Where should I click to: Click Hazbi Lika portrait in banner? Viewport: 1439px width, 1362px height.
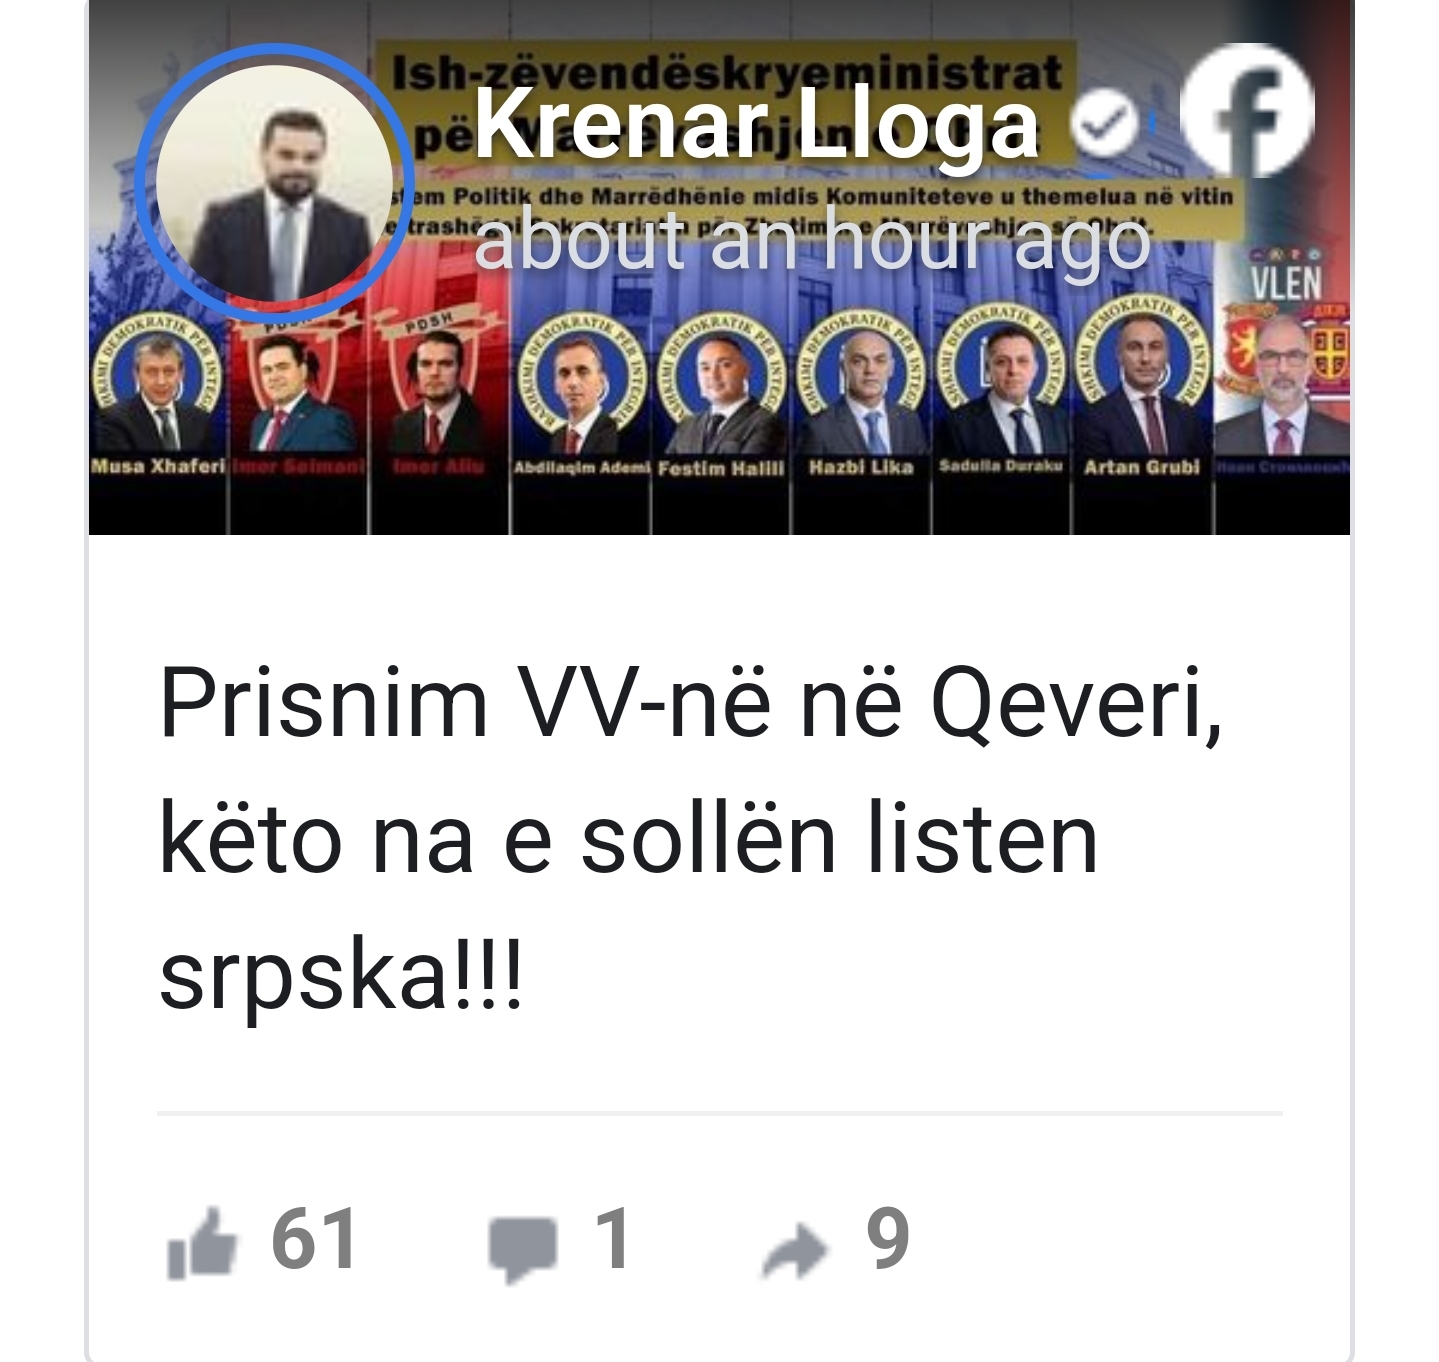861,385
